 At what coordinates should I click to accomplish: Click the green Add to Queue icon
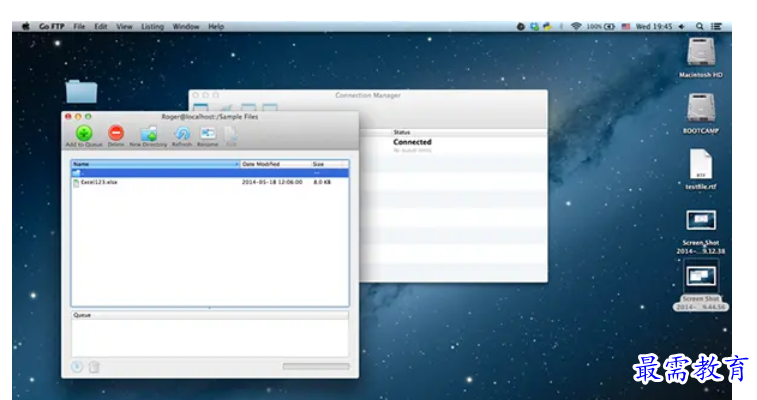(84, 133)
